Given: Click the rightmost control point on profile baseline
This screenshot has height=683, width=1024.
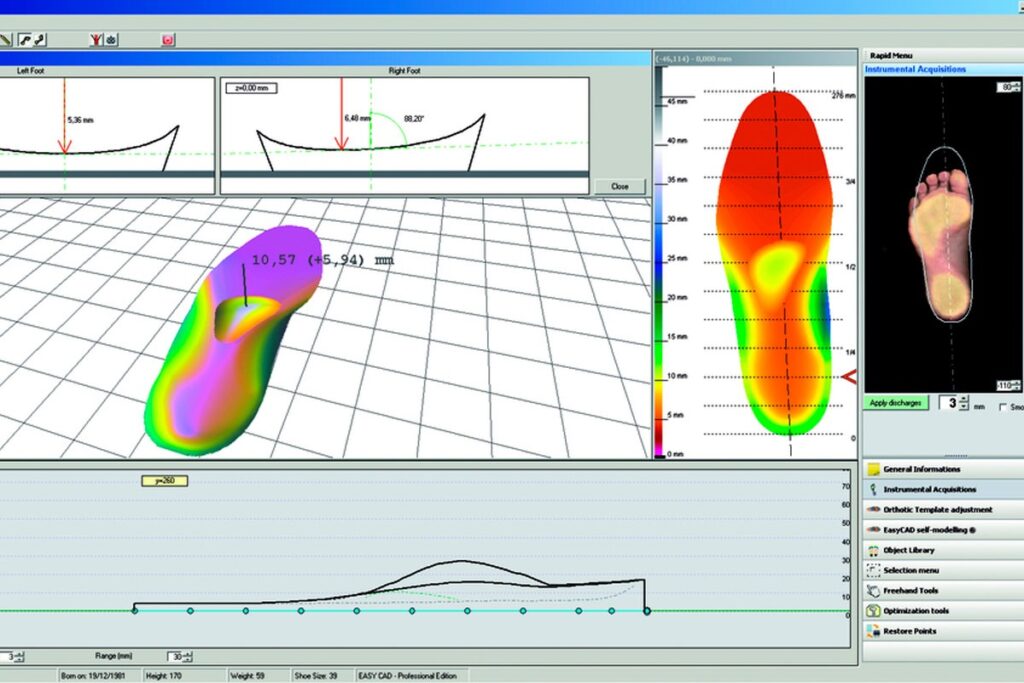Looking at the screenshot, I should pos(647,611).
